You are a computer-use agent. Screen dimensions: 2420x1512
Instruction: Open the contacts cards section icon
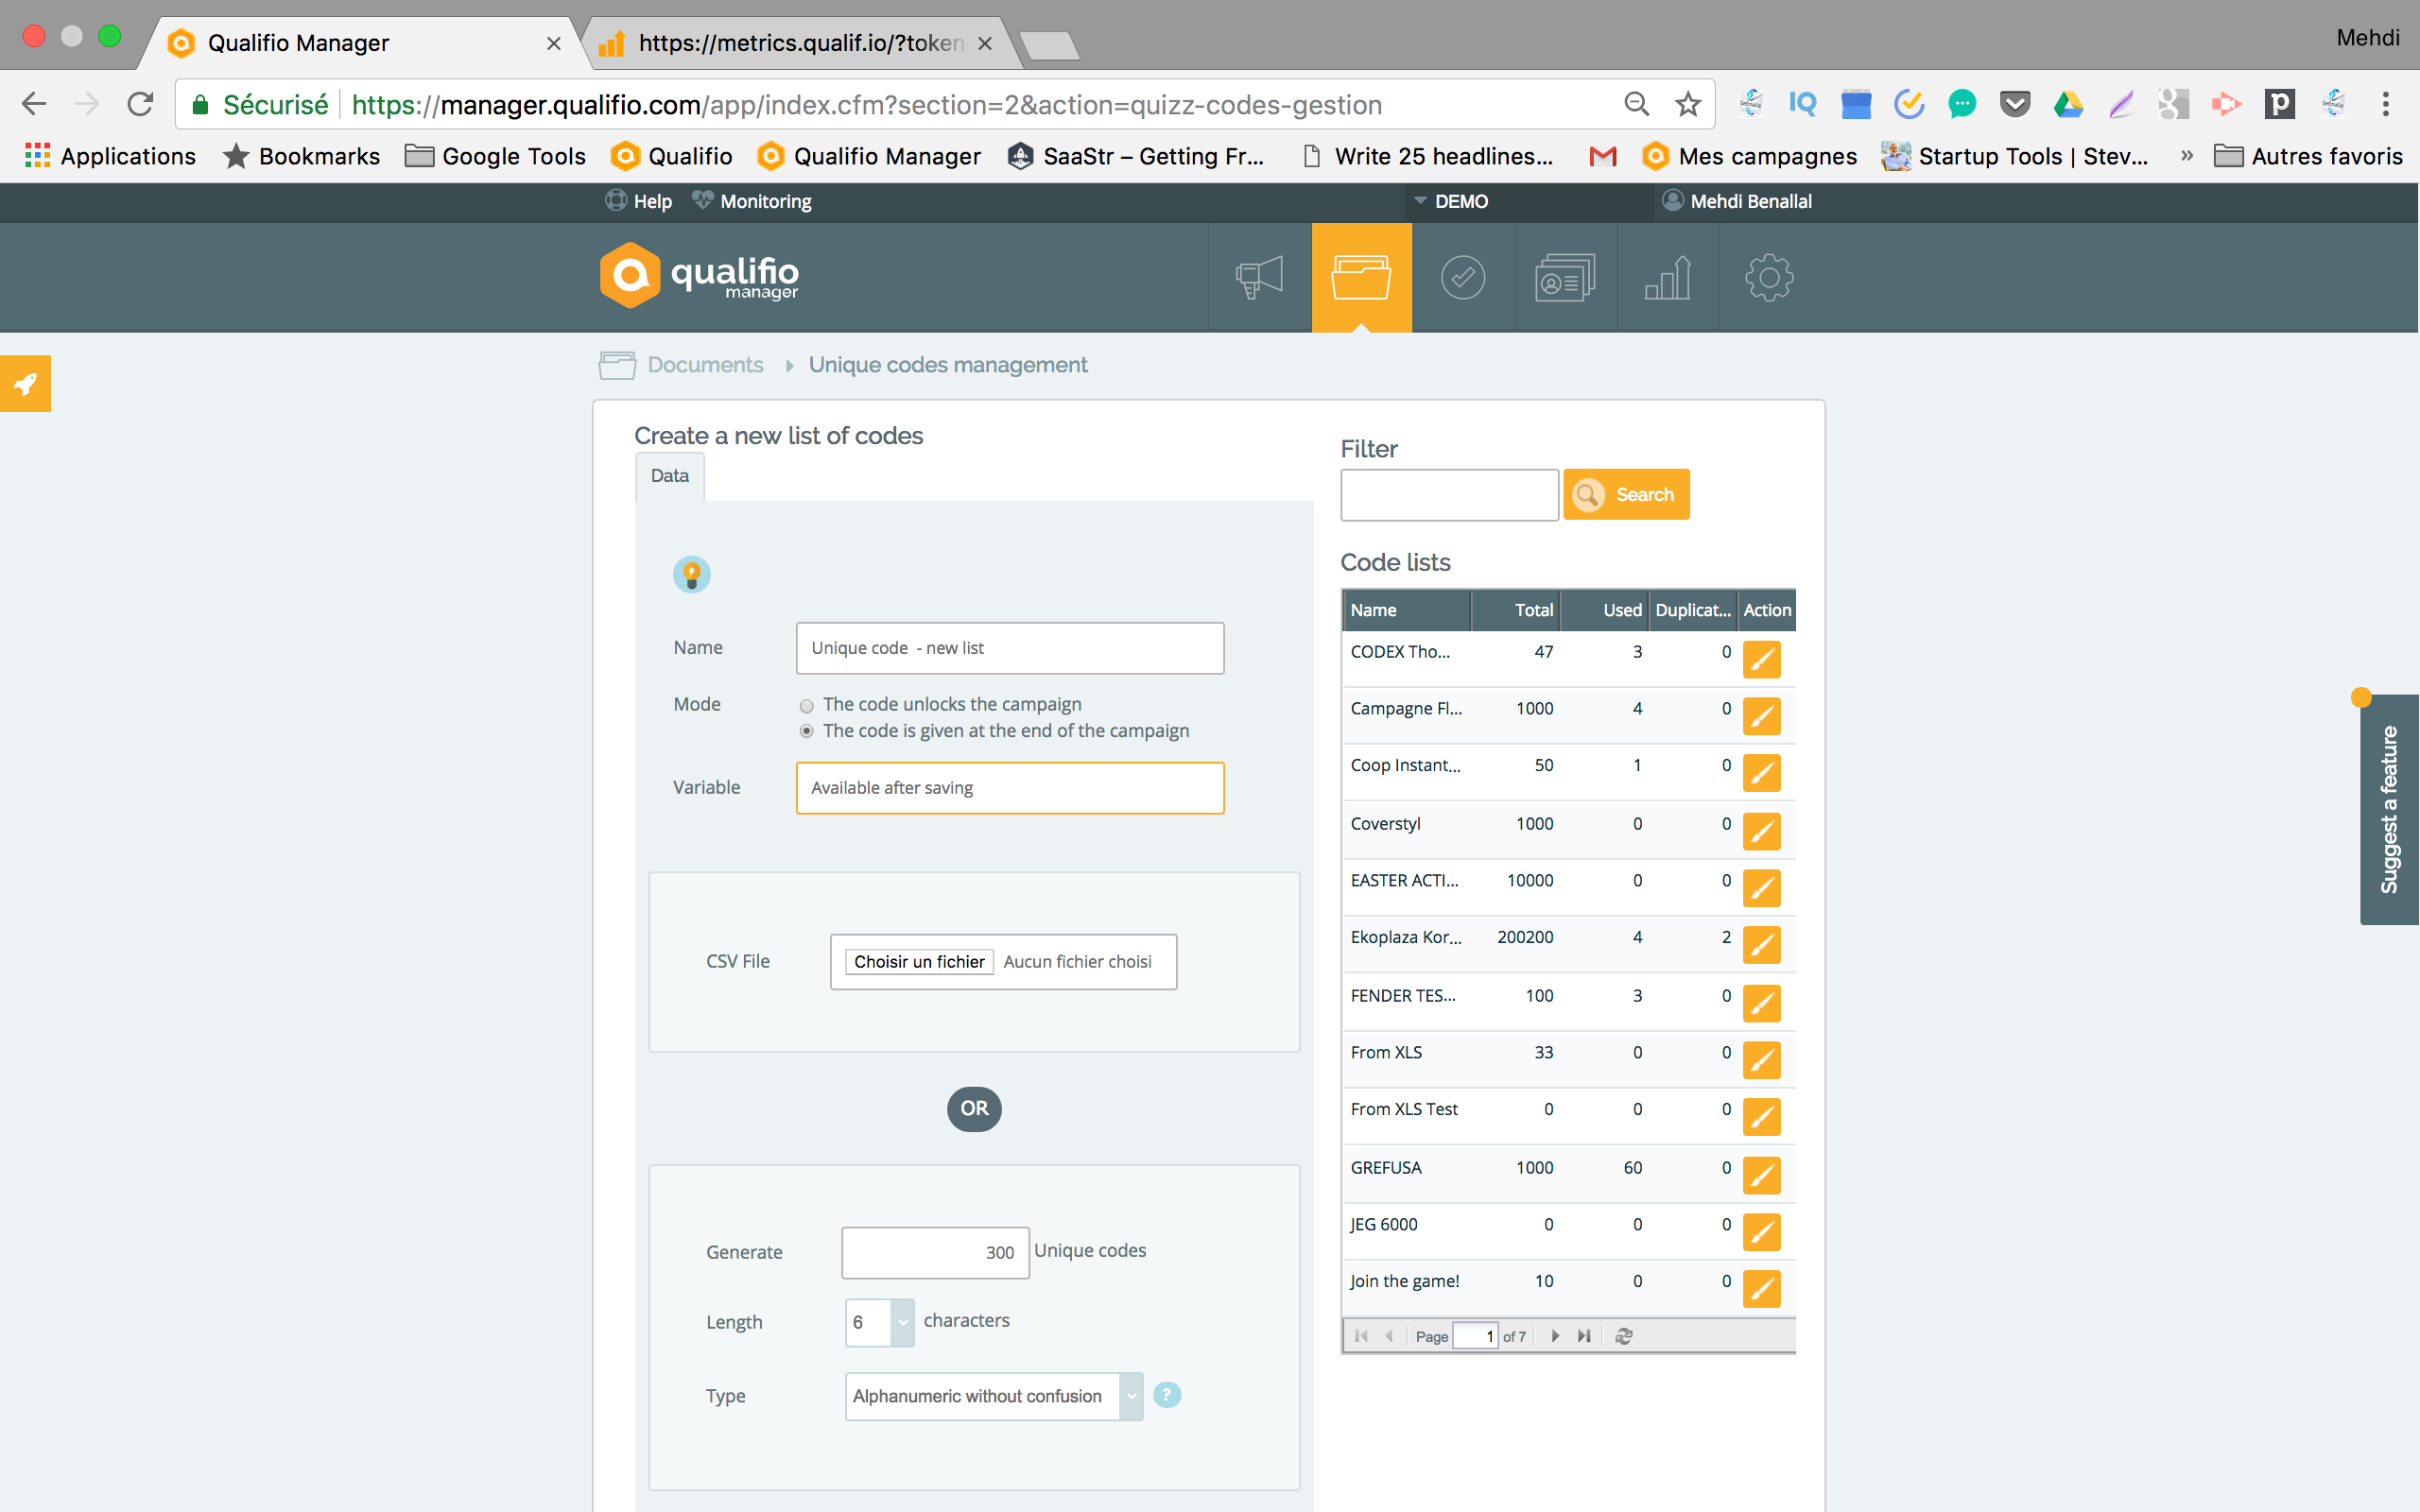[1565, 277]
